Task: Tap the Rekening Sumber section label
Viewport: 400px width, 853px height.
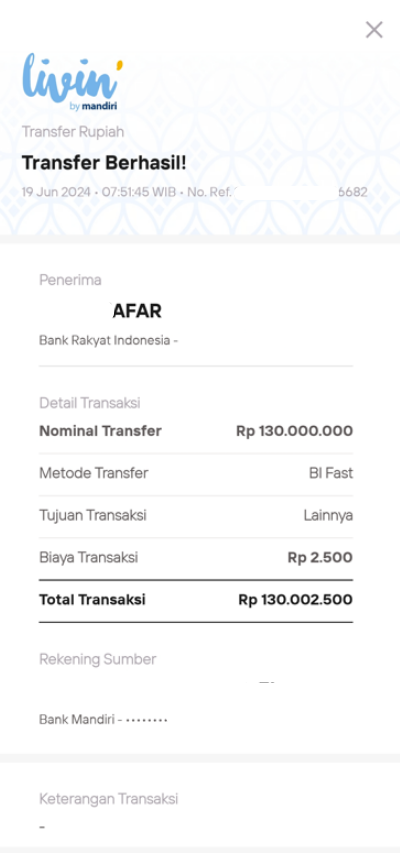Action: coord(97,659)
